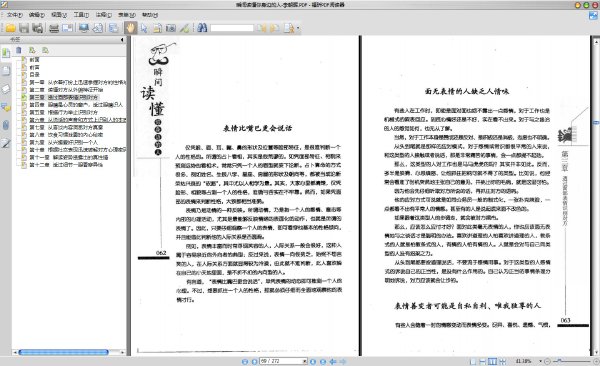Switch to single page layout

click(473, 361)
